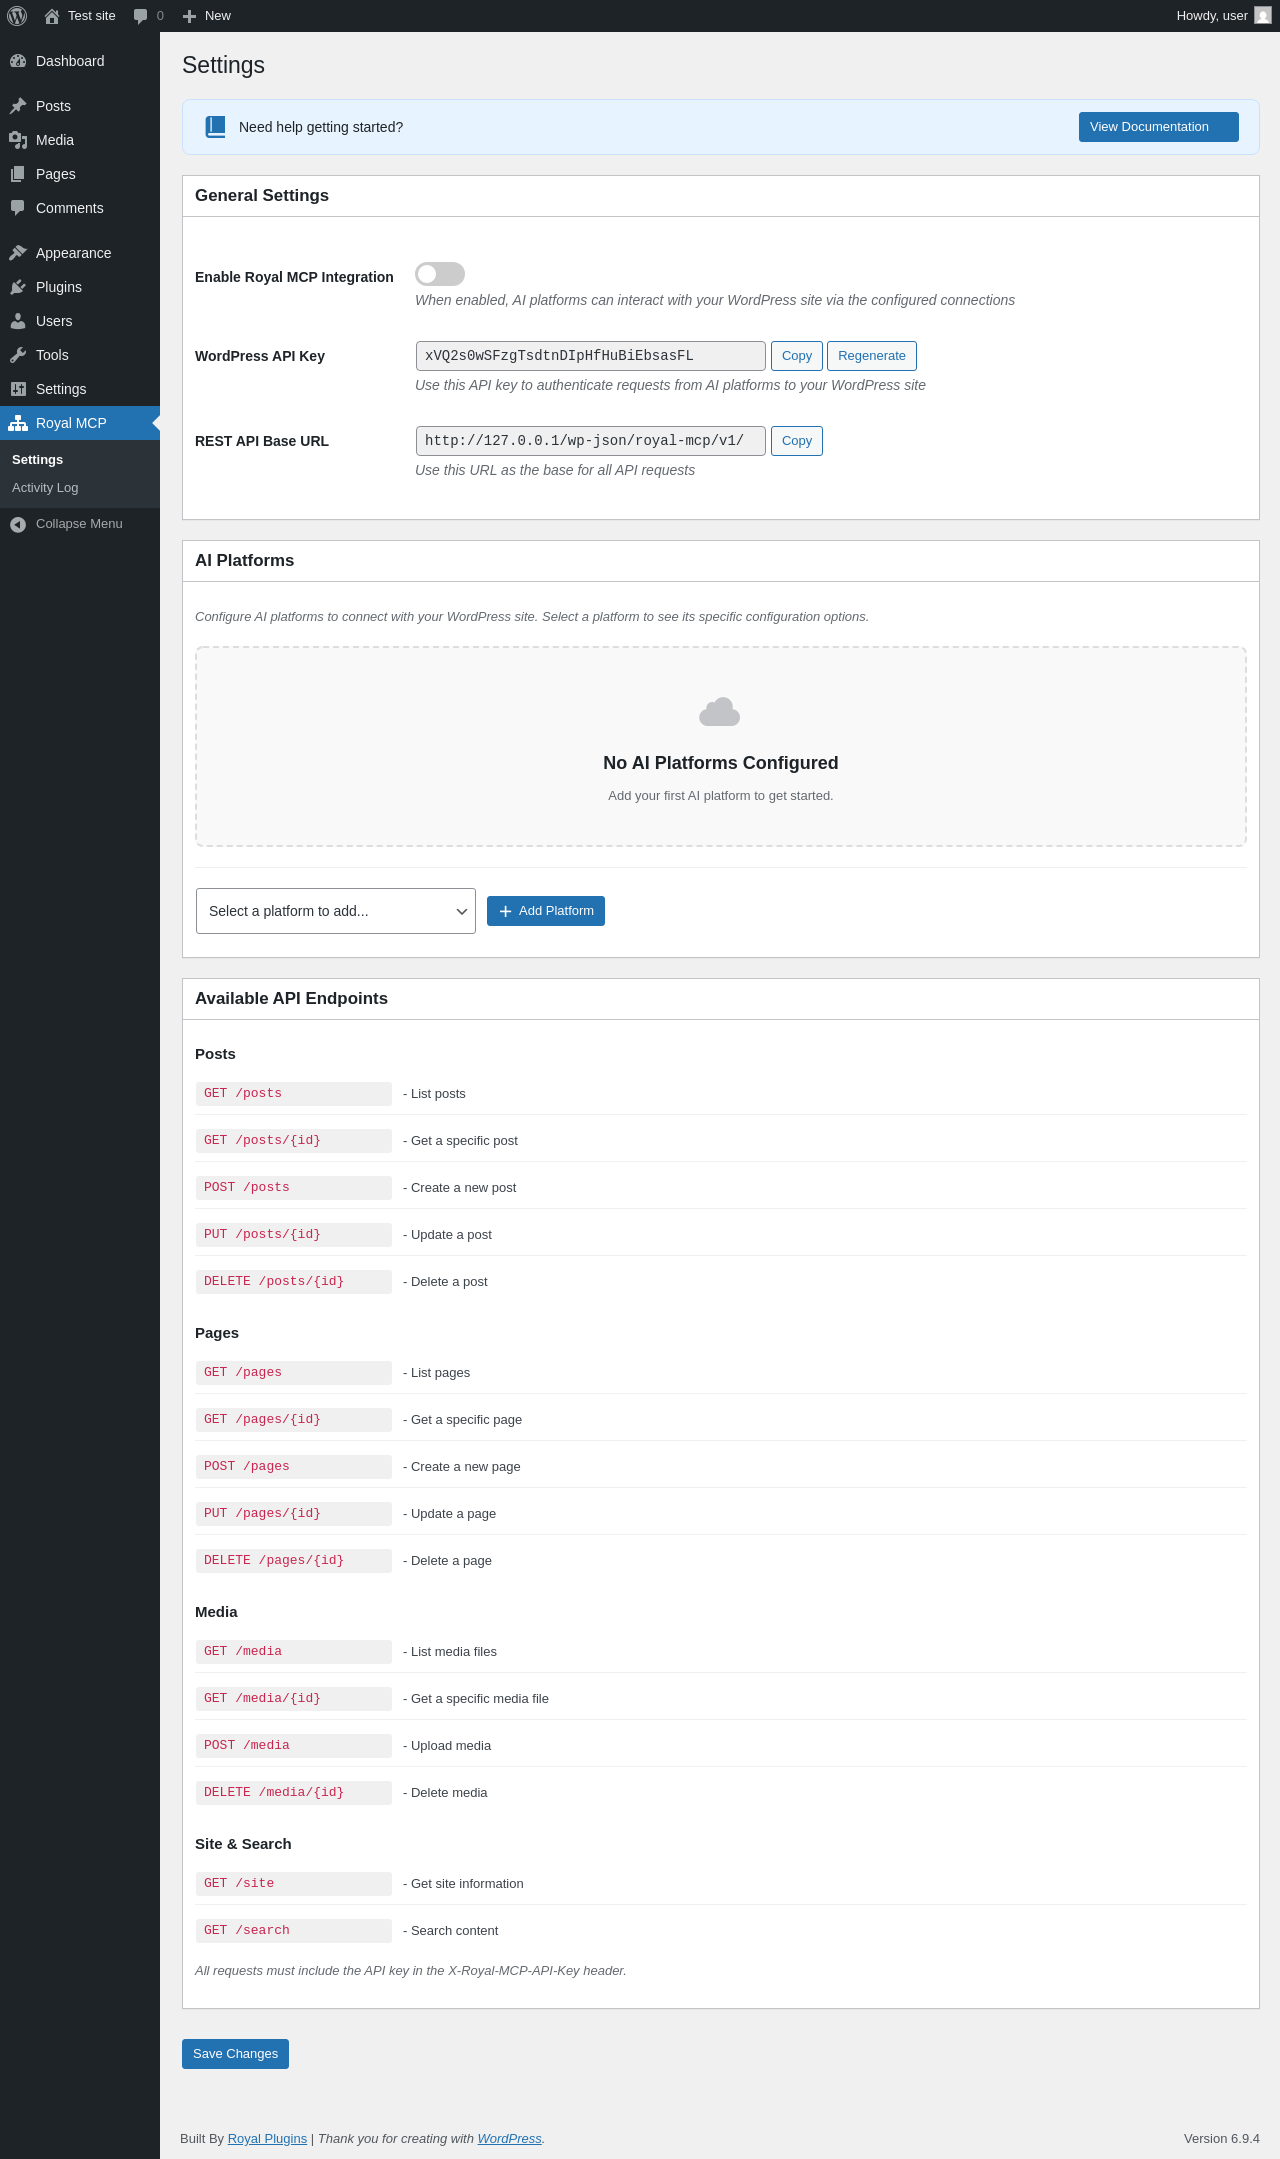
Task: Click the Dashboard gauge icon
Action: (x=18, y=61)
